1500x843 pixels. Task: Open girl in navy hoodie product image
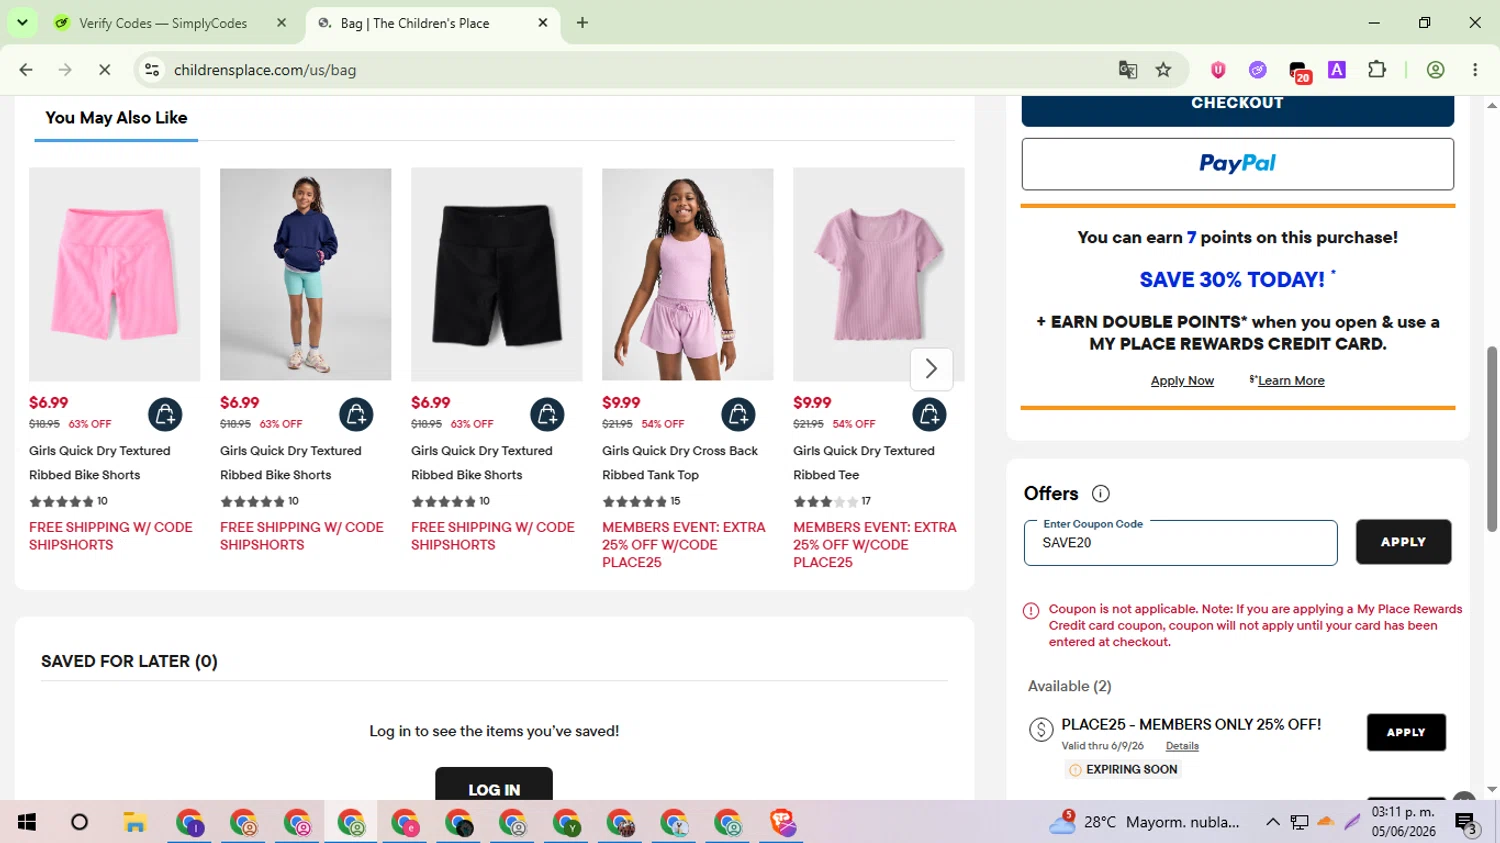pyautogui.click(x=305, y=274)
